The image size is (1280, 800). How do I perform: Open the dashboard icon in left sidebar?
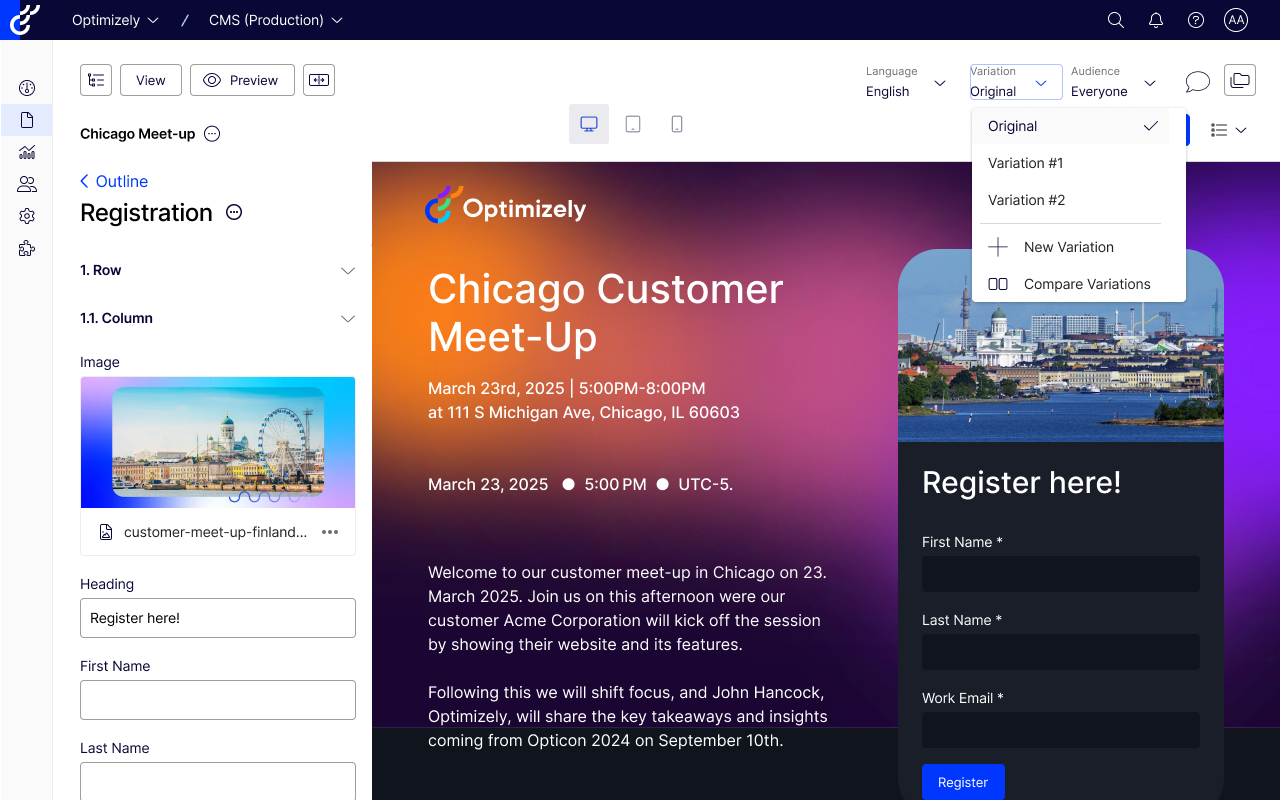pyautogui.click(x=27, y=88)
